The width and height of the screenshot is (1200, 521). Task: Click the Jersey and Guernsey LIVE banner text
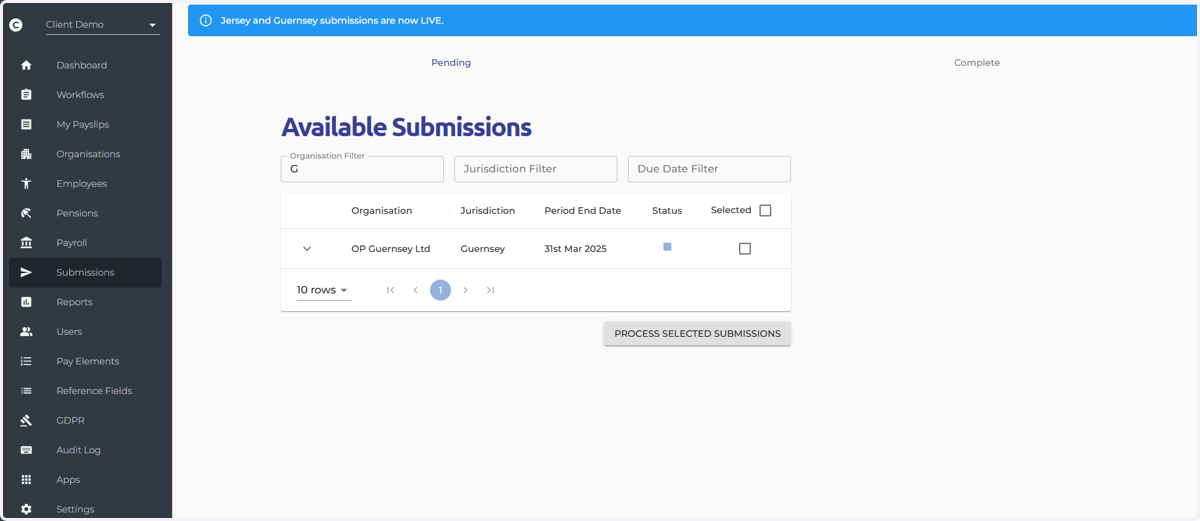pyautogui.click(x=332, y=20)
